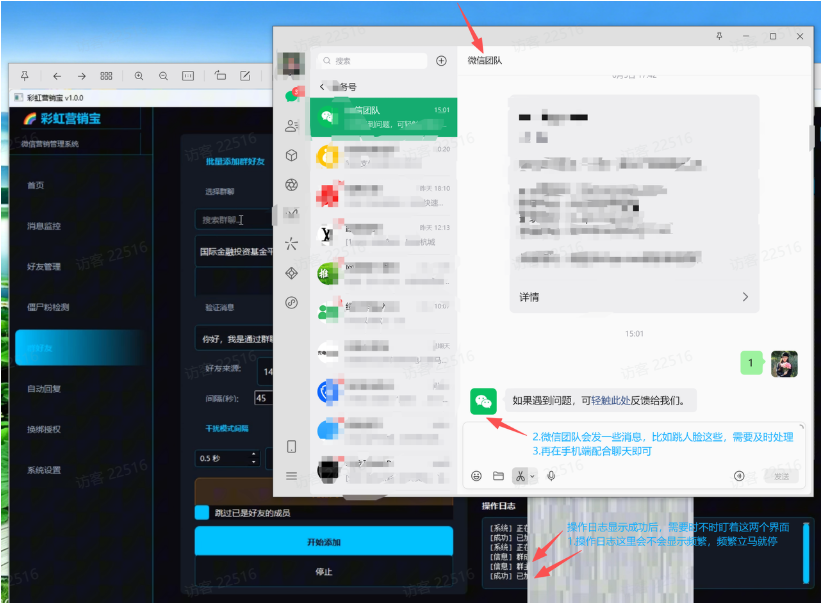821x603 pixels.
Task: Click the round icon left of Send button
Action: point(739,476)
